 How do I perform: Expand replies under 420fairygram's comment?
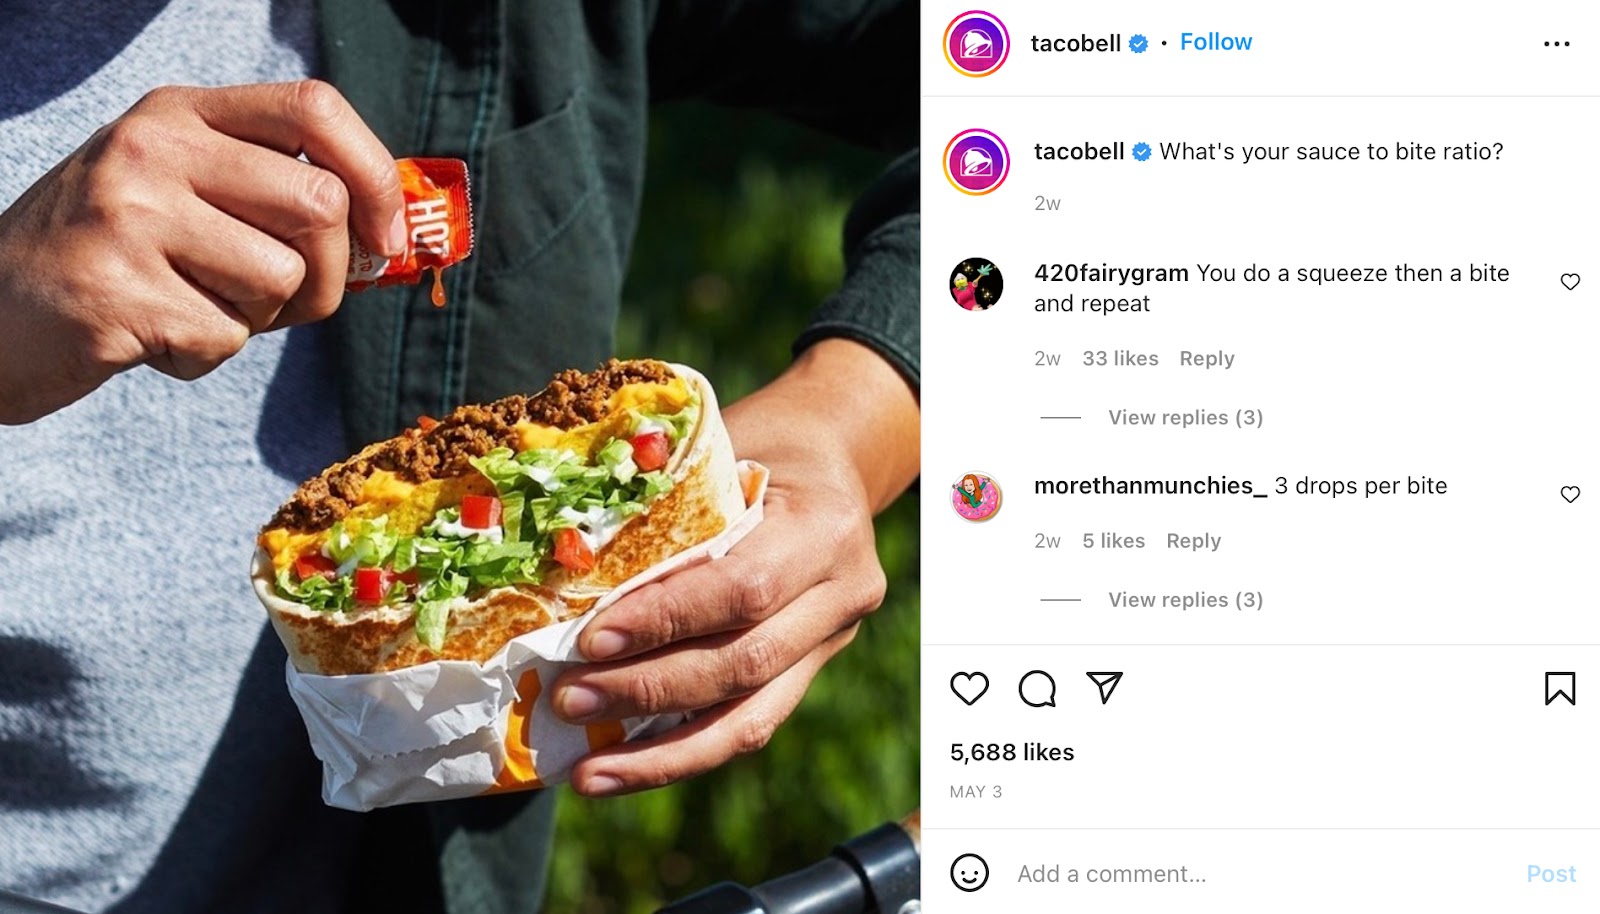1185,417
